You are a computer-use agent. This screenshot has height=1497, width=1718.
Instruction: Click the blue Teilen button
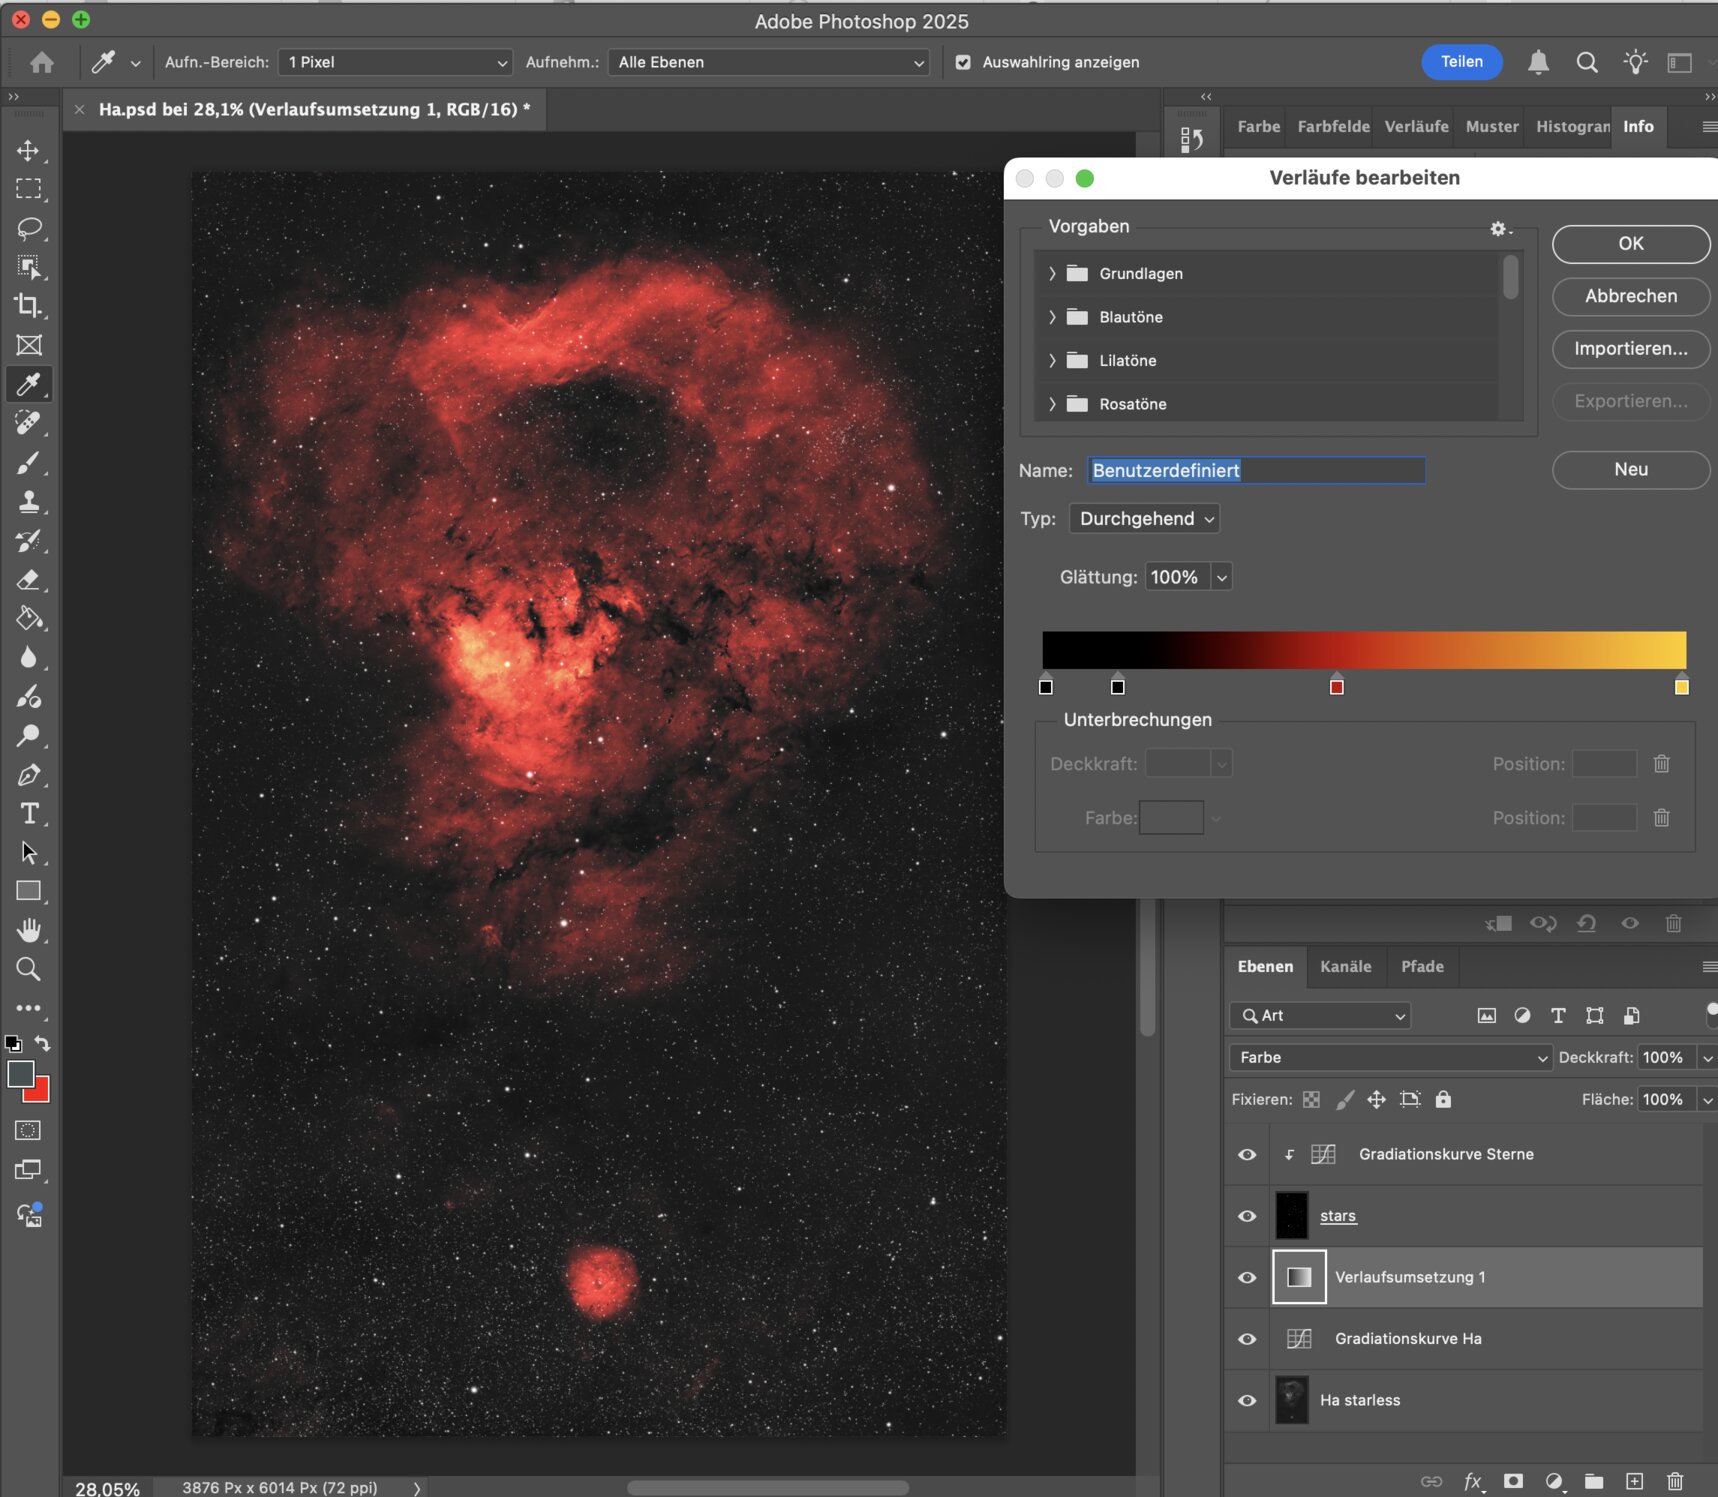click(x=1462, y=62)
